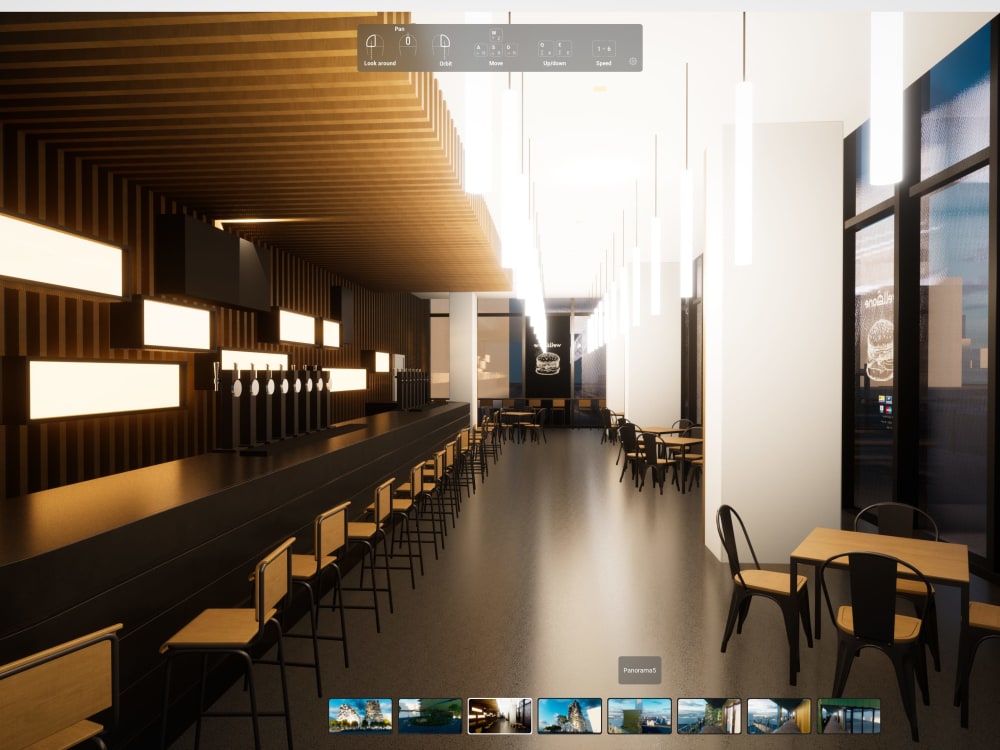Click the Look around mouse icon
This screenshot has height=750, width=1000.
375,46
